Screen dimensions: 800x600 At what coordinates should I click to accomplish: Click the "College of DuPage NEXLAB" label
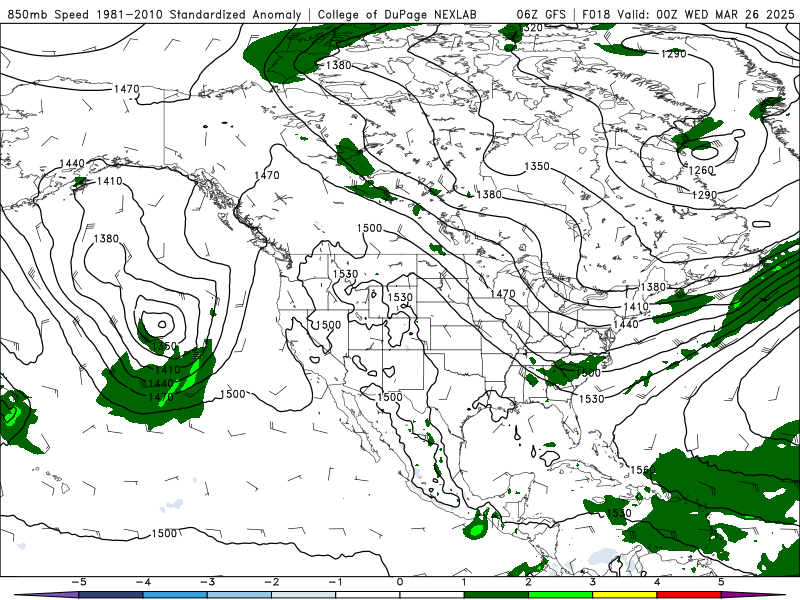[x=397, y=14]
